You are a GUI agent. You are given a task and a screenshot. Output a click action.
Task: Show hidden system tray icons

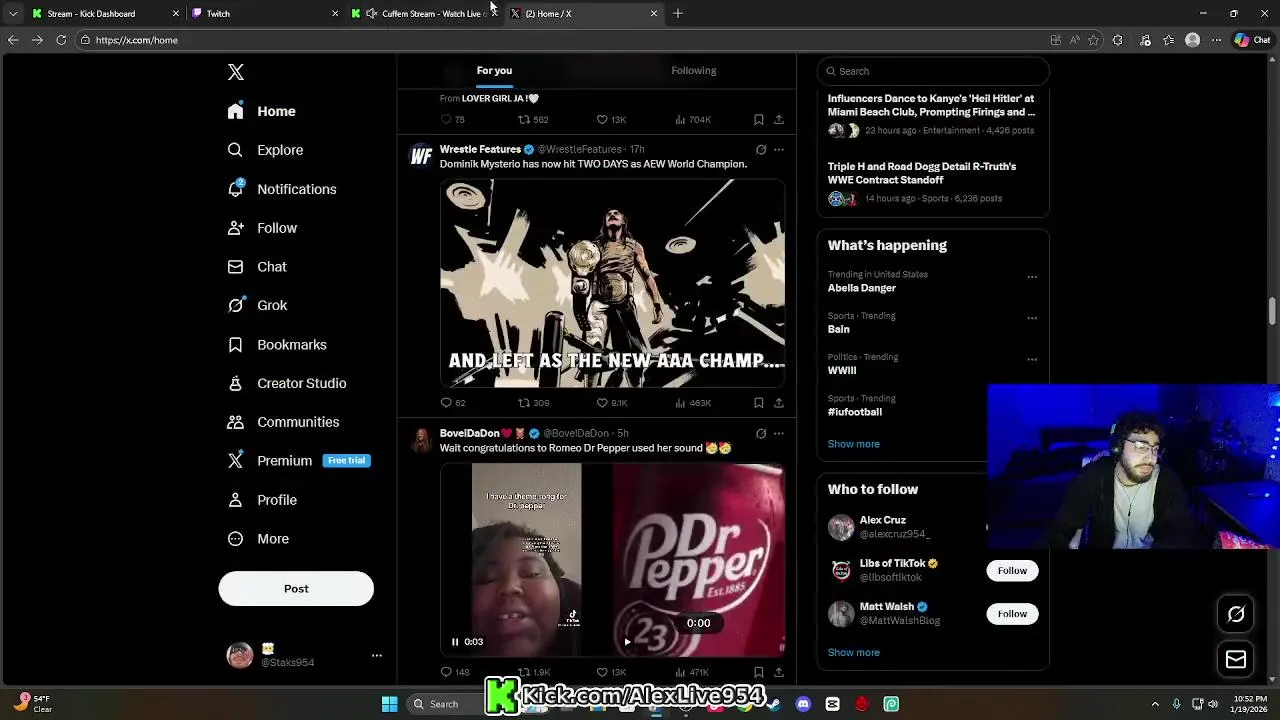click(1155, 704)
